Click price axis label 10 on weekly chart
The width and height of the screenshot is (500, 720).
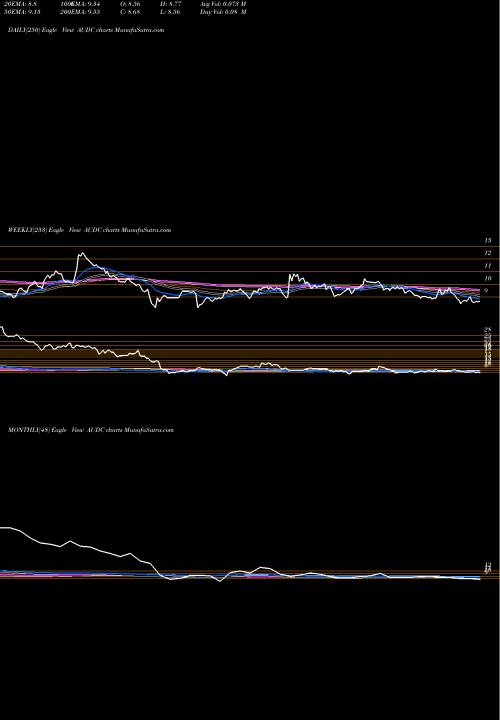point(488,278)
